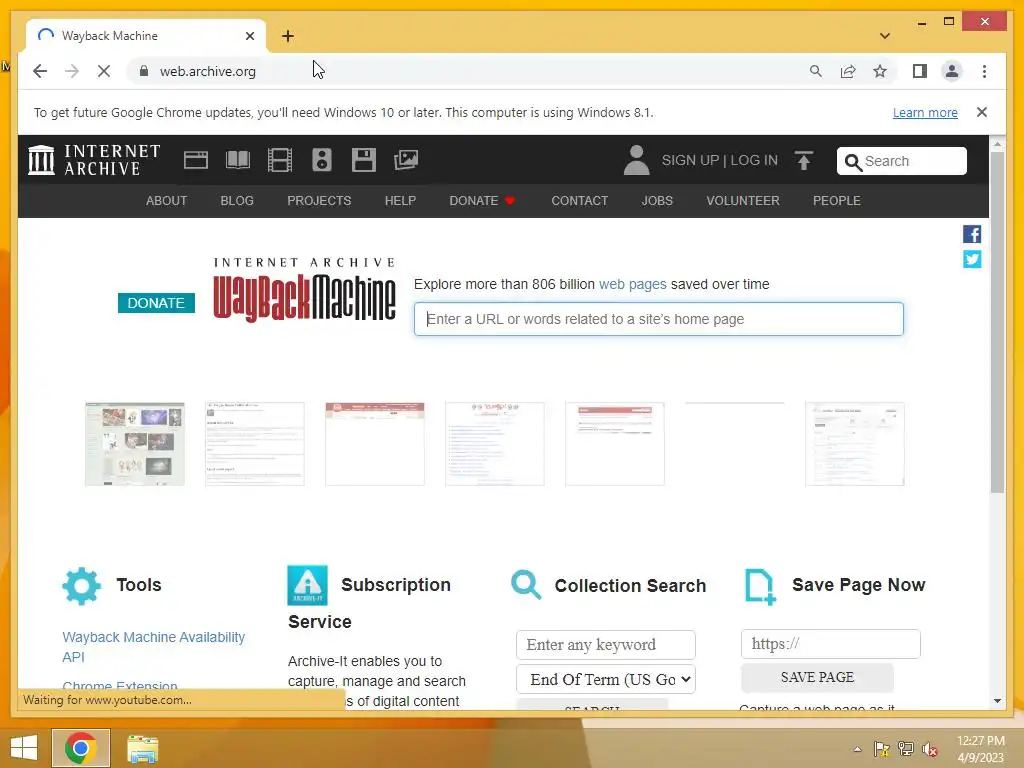Open the VOLUNTEER menu item

743,200
